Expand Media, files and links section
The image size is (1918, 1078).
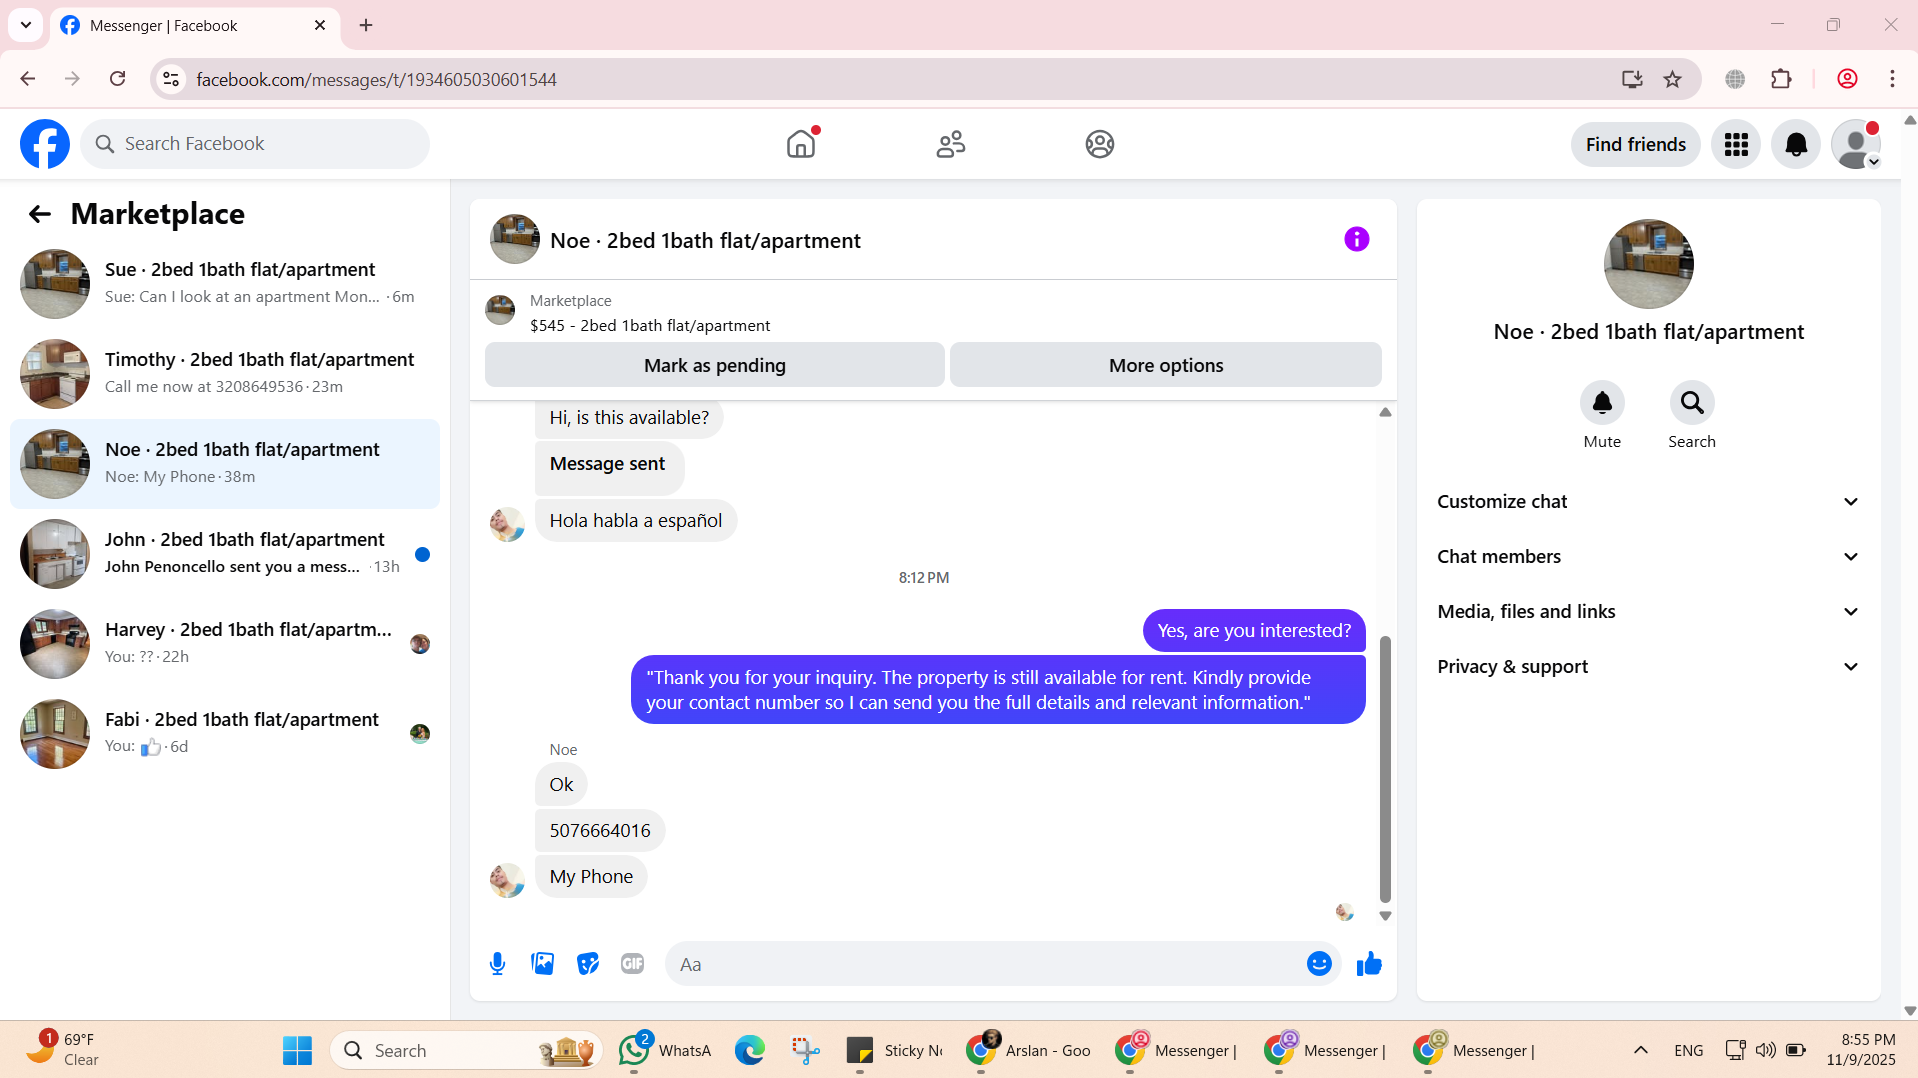coord(1648,612)
